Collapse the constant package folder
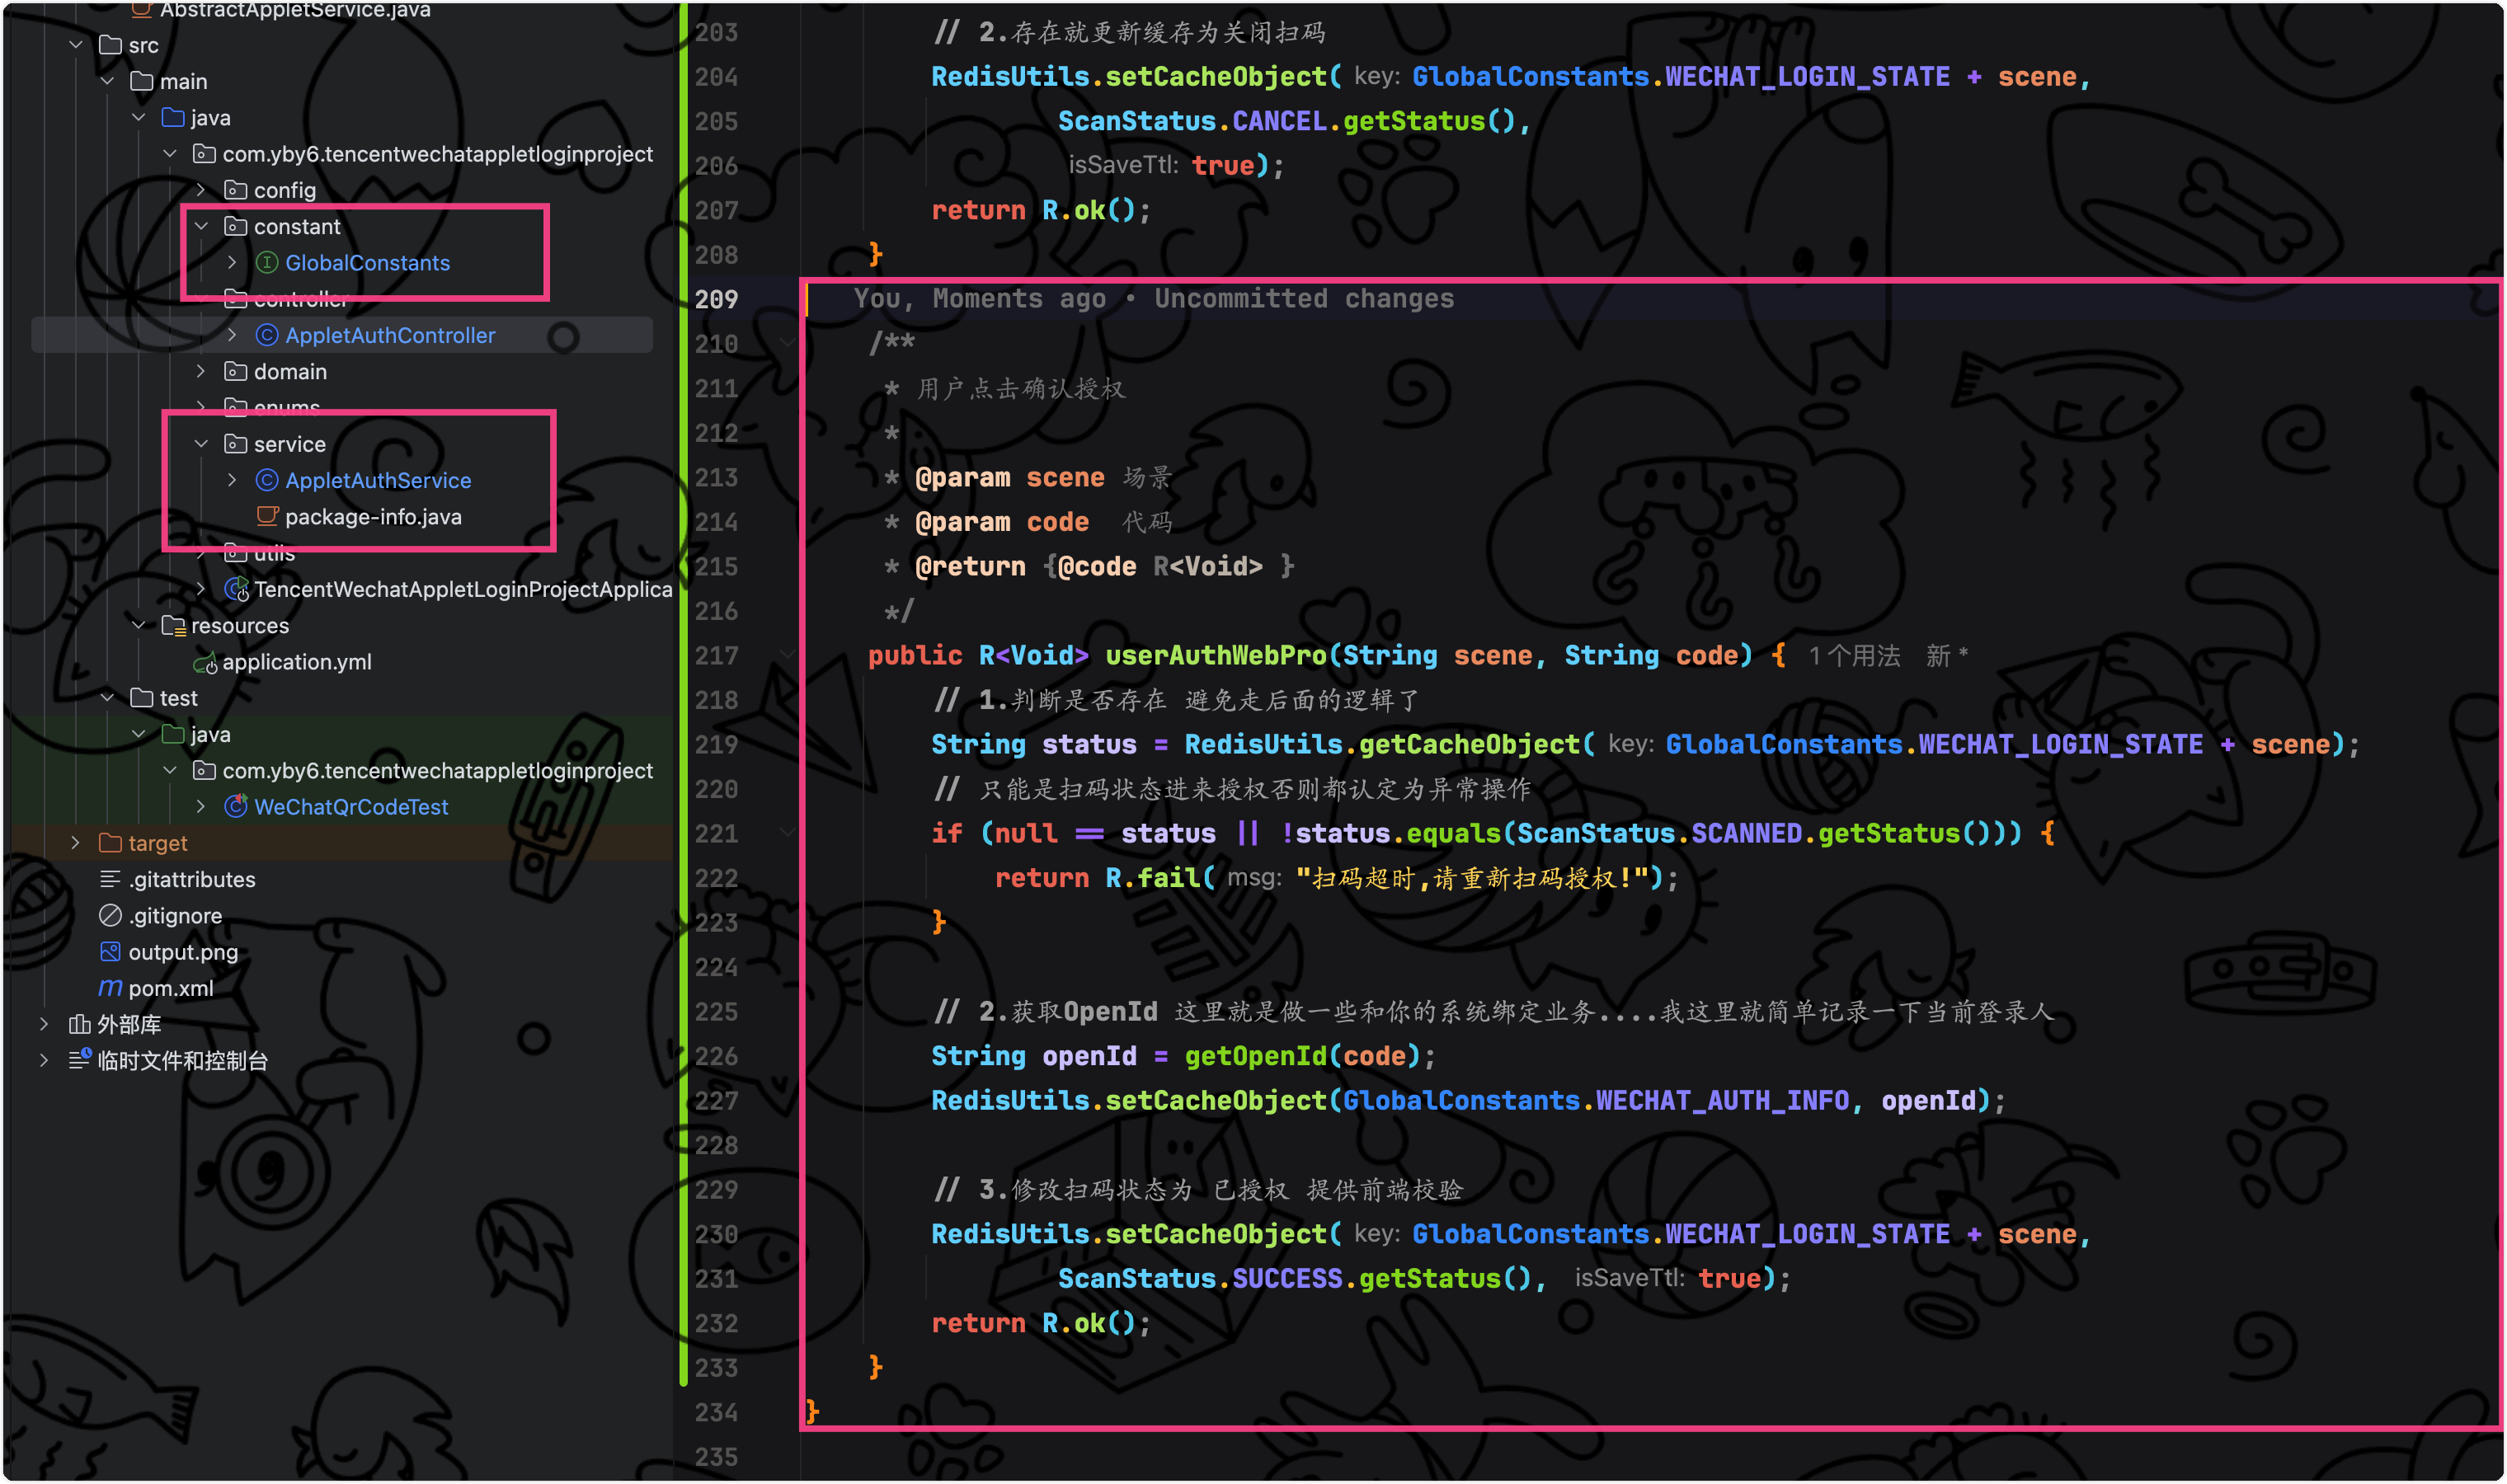The height and width of the screenshot is (1484, 2507). [201, 227]
